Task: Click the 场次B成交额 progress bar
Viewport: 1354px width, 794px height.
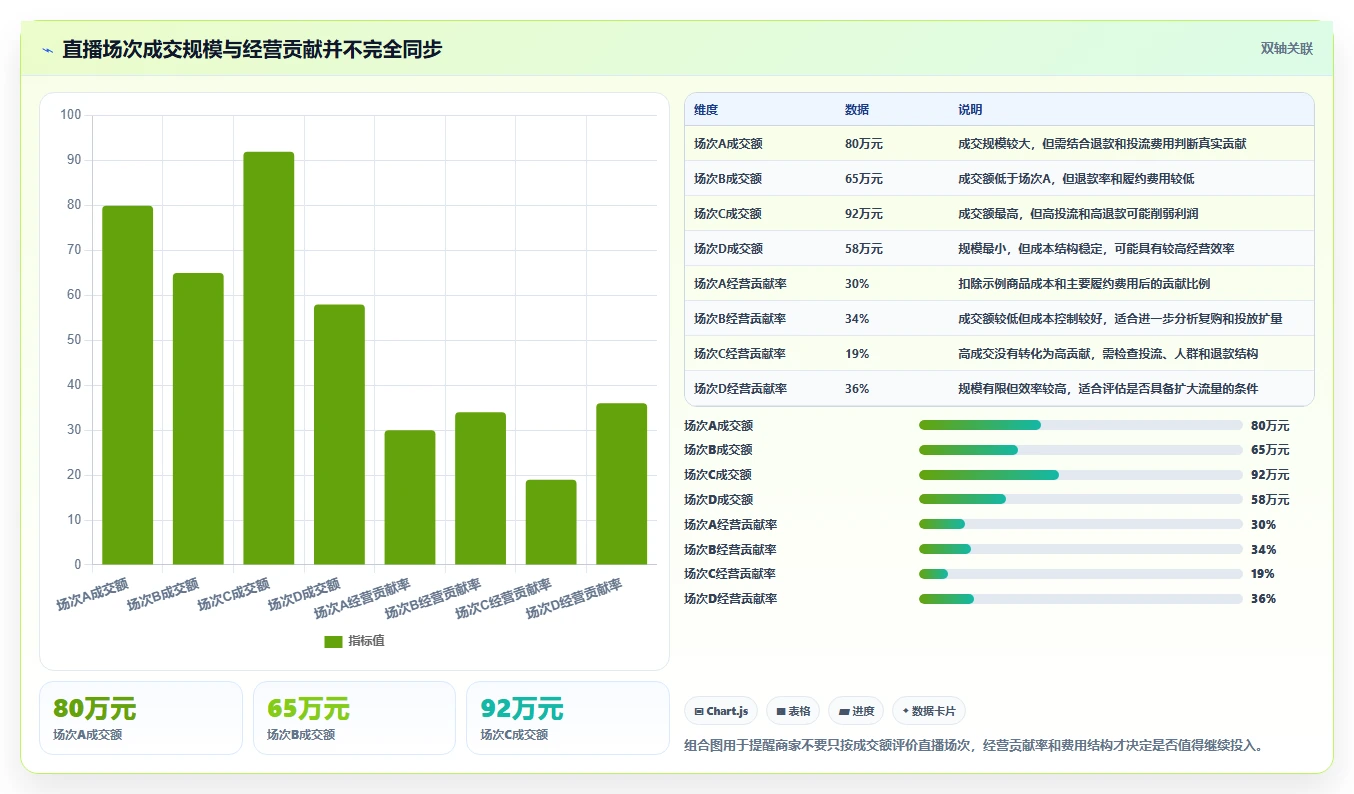Action: click(1080, 450)
